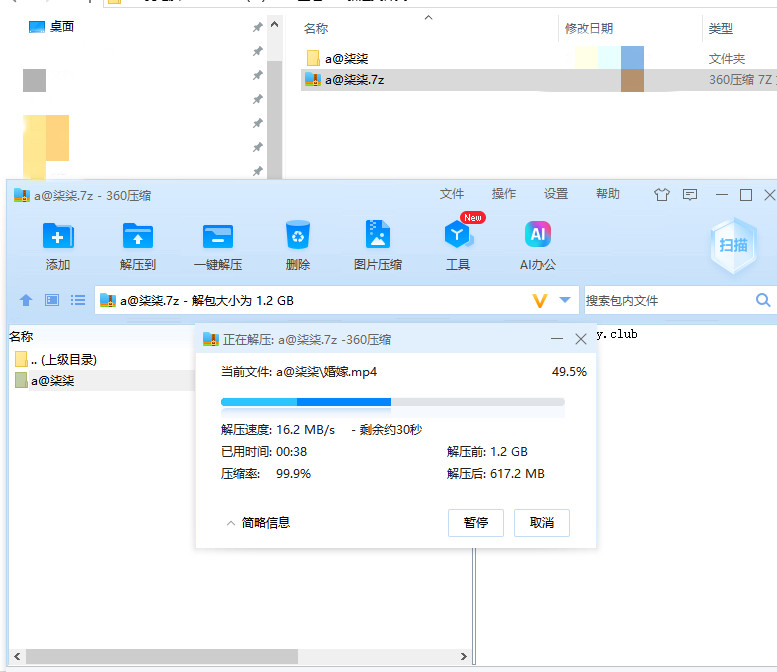
Task: Click the right scroll arrow of file list
Action: point(463,657)
